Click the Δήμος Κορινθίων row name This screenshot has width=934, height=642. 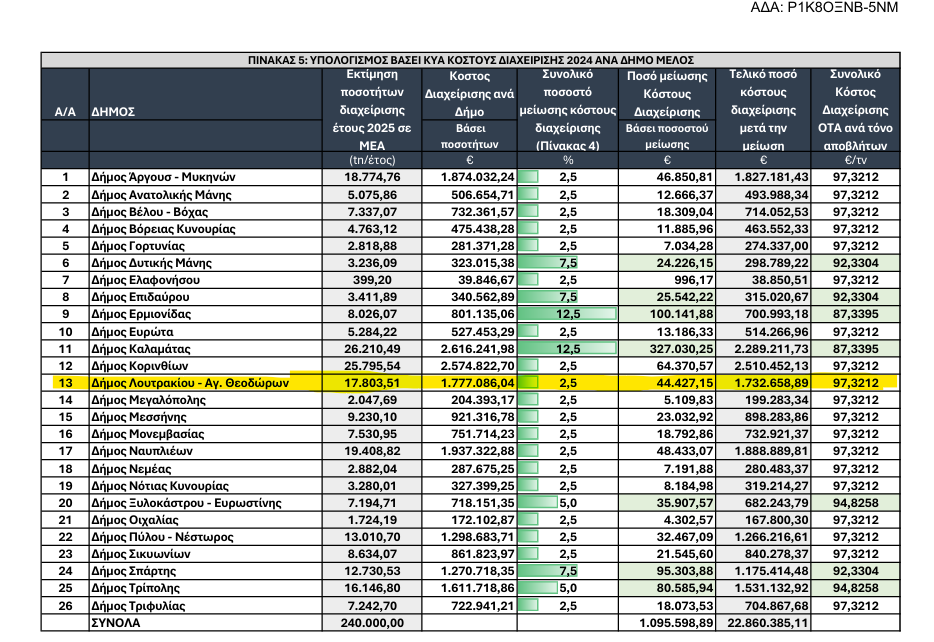click(x=138, y=365)
